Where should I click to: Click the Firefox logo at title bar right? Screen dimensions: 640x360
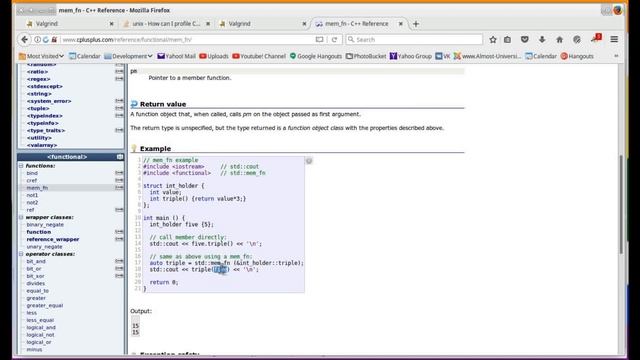[x=618, y=10]
